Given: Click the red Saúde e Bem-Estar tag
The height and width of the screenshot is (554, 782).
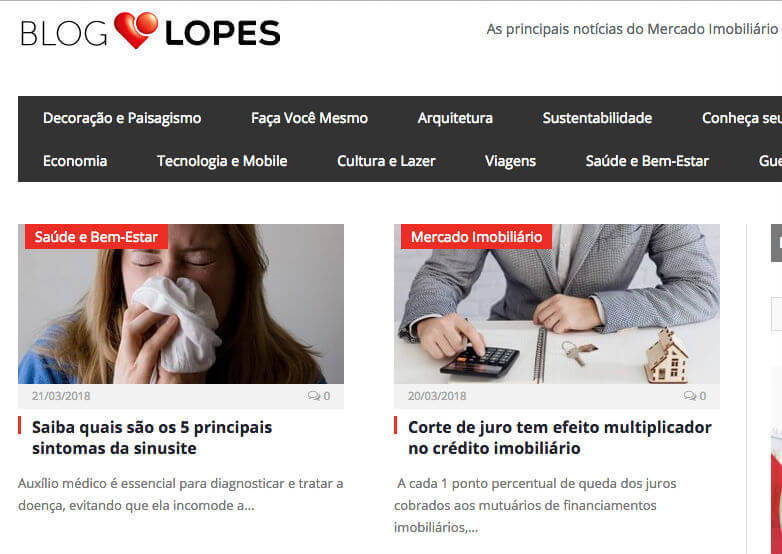Looking at the screenshot, I should [x=96, y=236].
